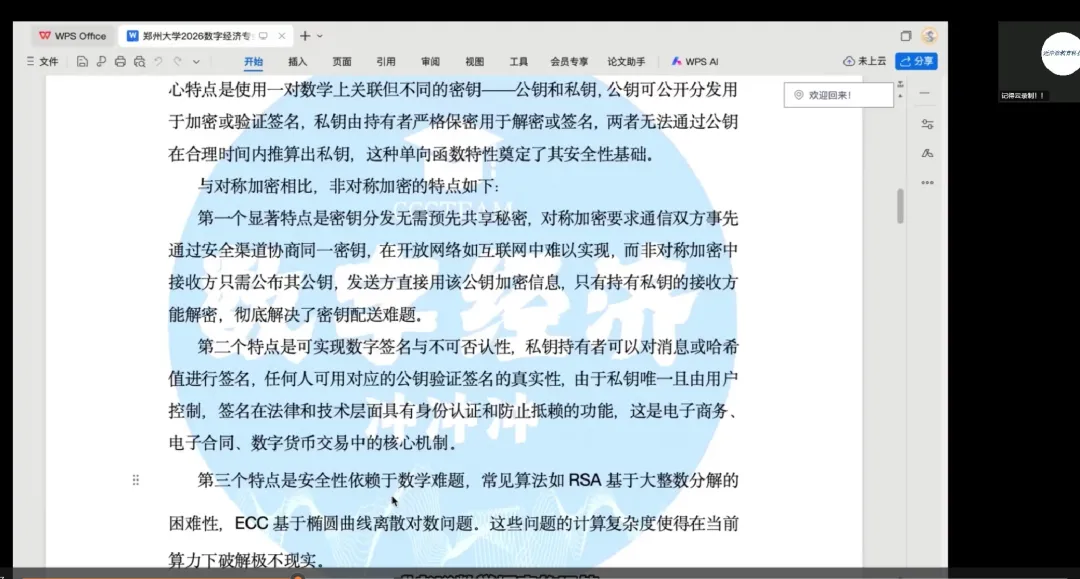Click the Print Preview icon
Viewport: 1080px width, 579px height.
click(x=139, y=61)
